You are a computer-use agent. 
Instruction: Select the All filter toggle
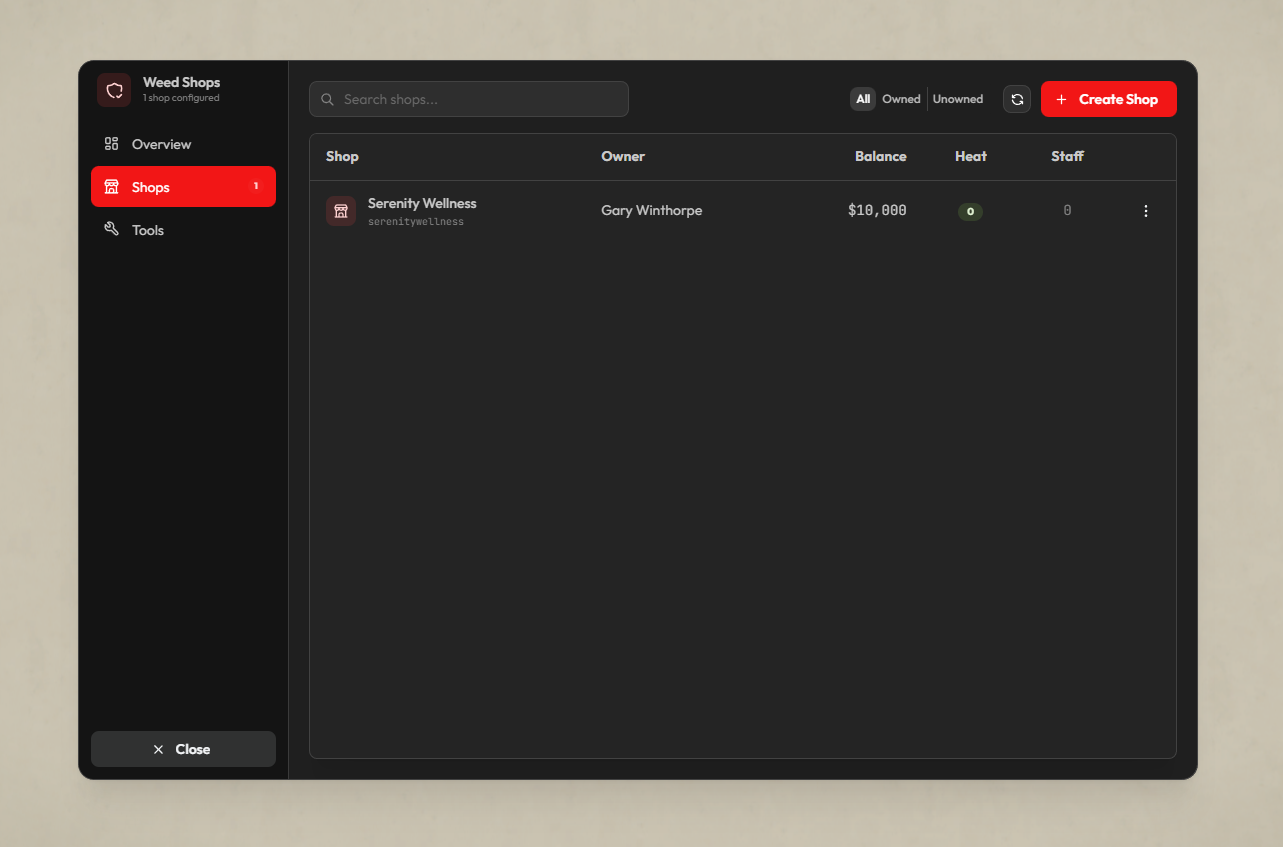(863, 99)
